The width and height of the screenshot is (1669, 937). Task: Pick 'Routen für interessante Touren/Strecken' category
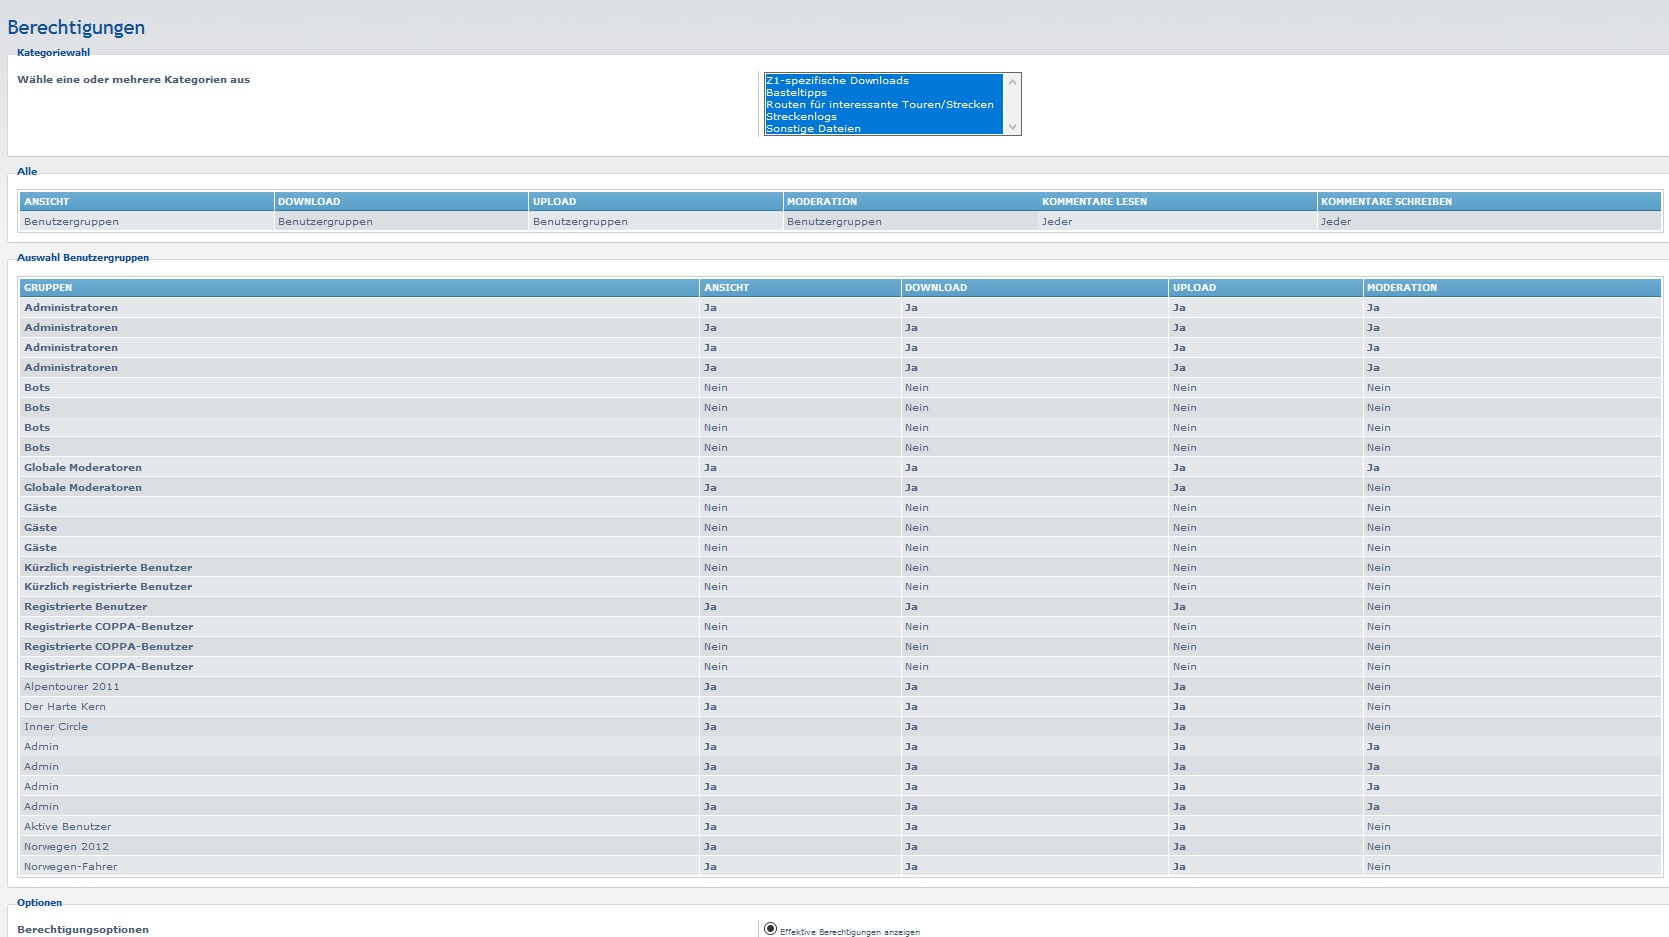pos(879,105)
